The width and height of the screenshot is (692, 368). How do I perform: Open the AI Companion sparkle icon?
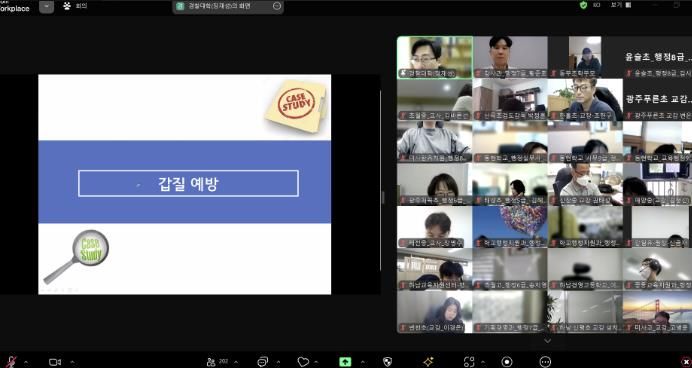(x=428, y=362)
